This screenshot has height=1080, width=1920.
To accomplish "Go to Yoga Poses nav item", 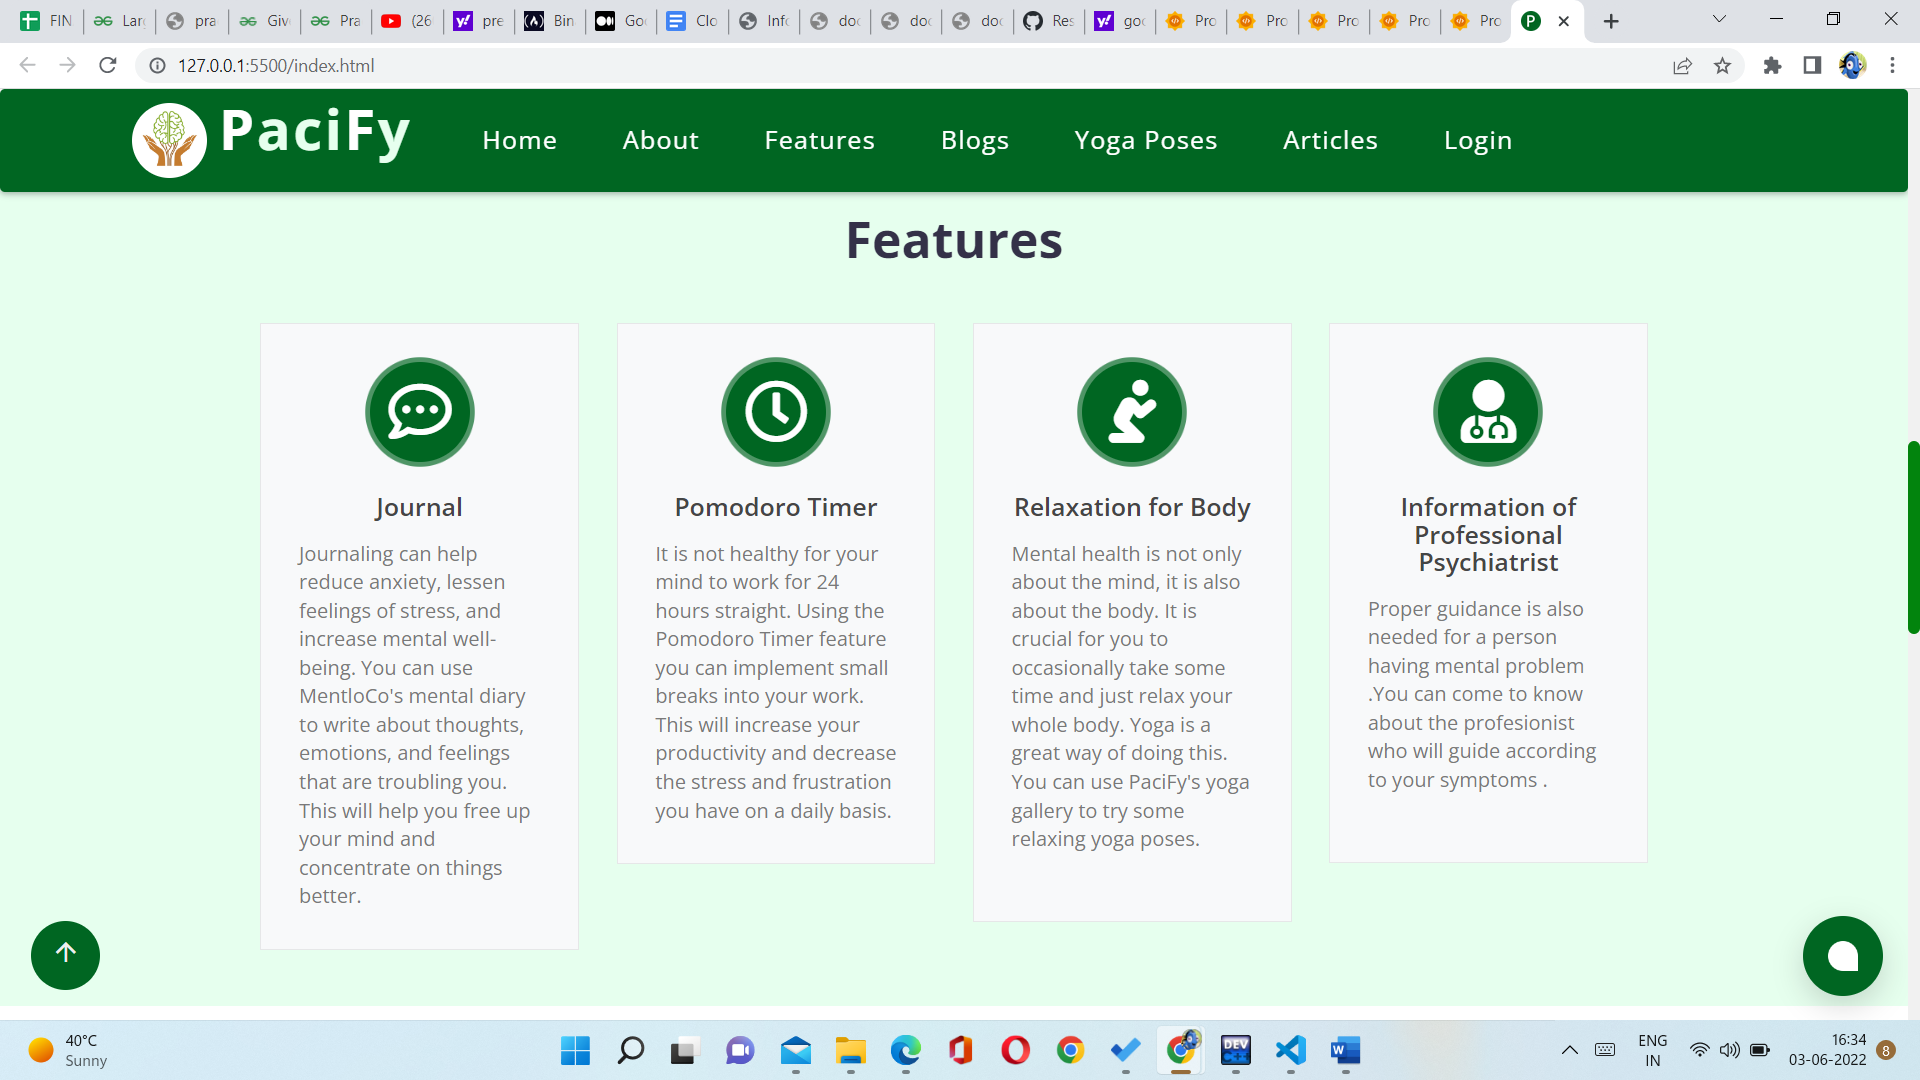I will [1145, 140].
